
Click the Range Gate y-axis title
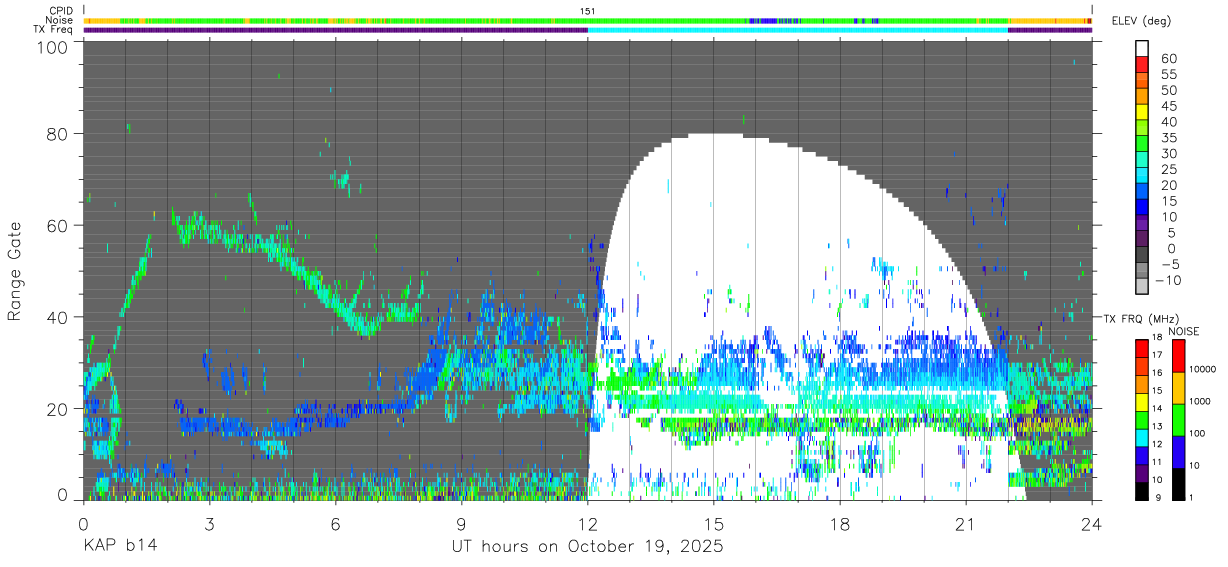pos(15,272)
